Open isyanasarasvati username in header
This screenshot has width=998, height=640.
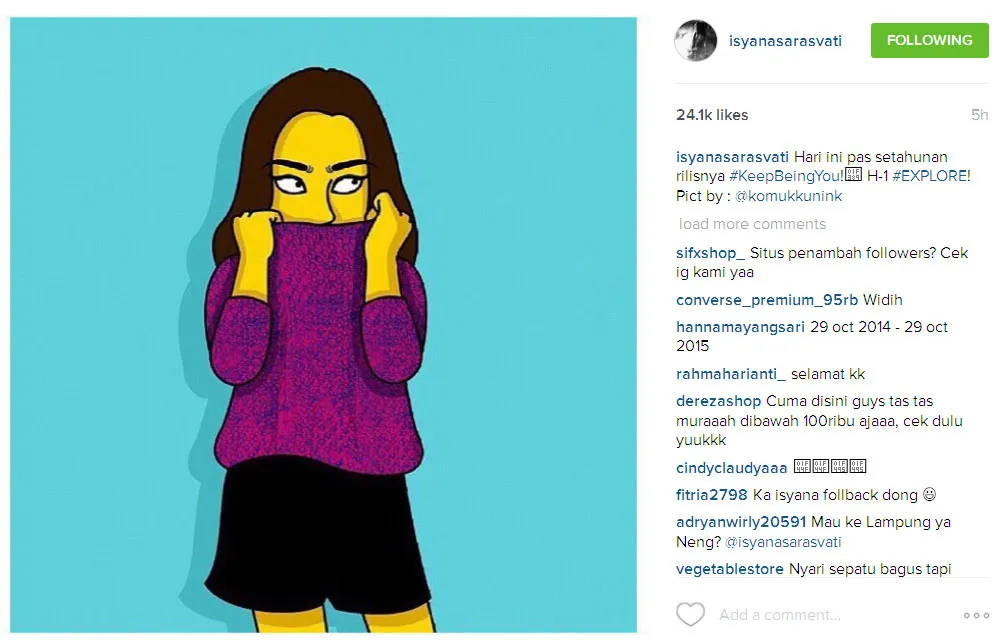(785, 41)
